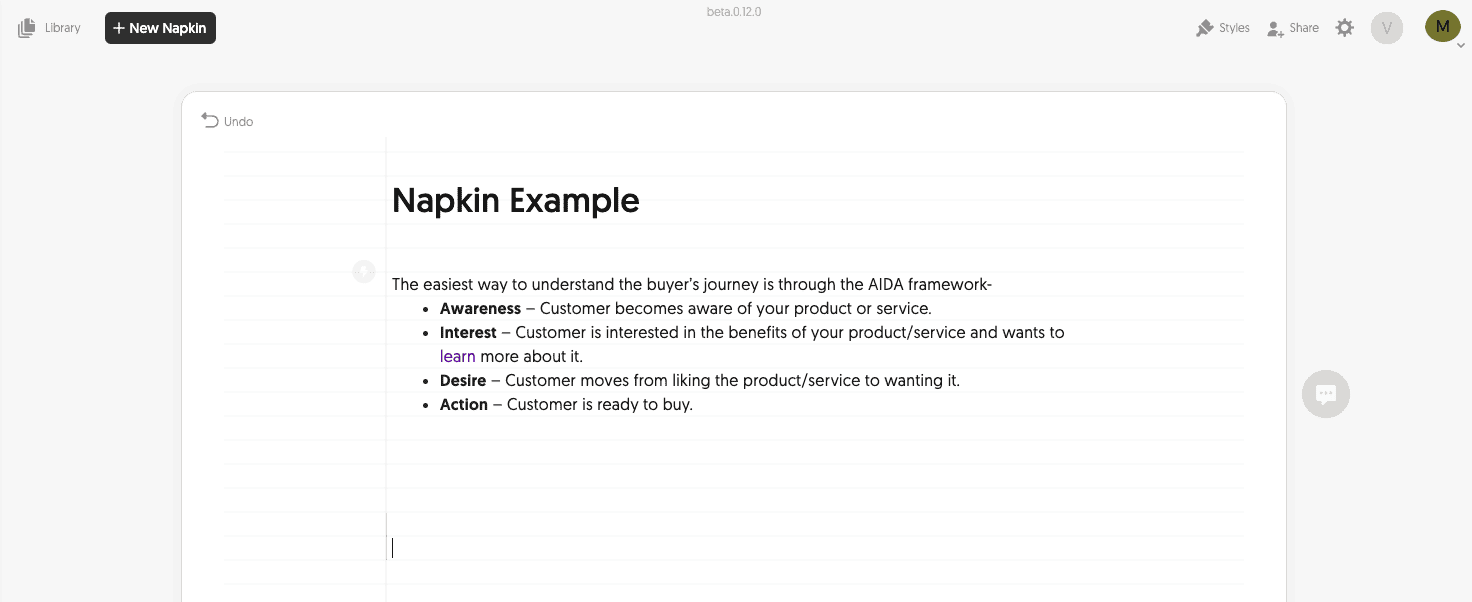Open the settings gear
Screen dimensions: 1472x602
click(1345, 28)
